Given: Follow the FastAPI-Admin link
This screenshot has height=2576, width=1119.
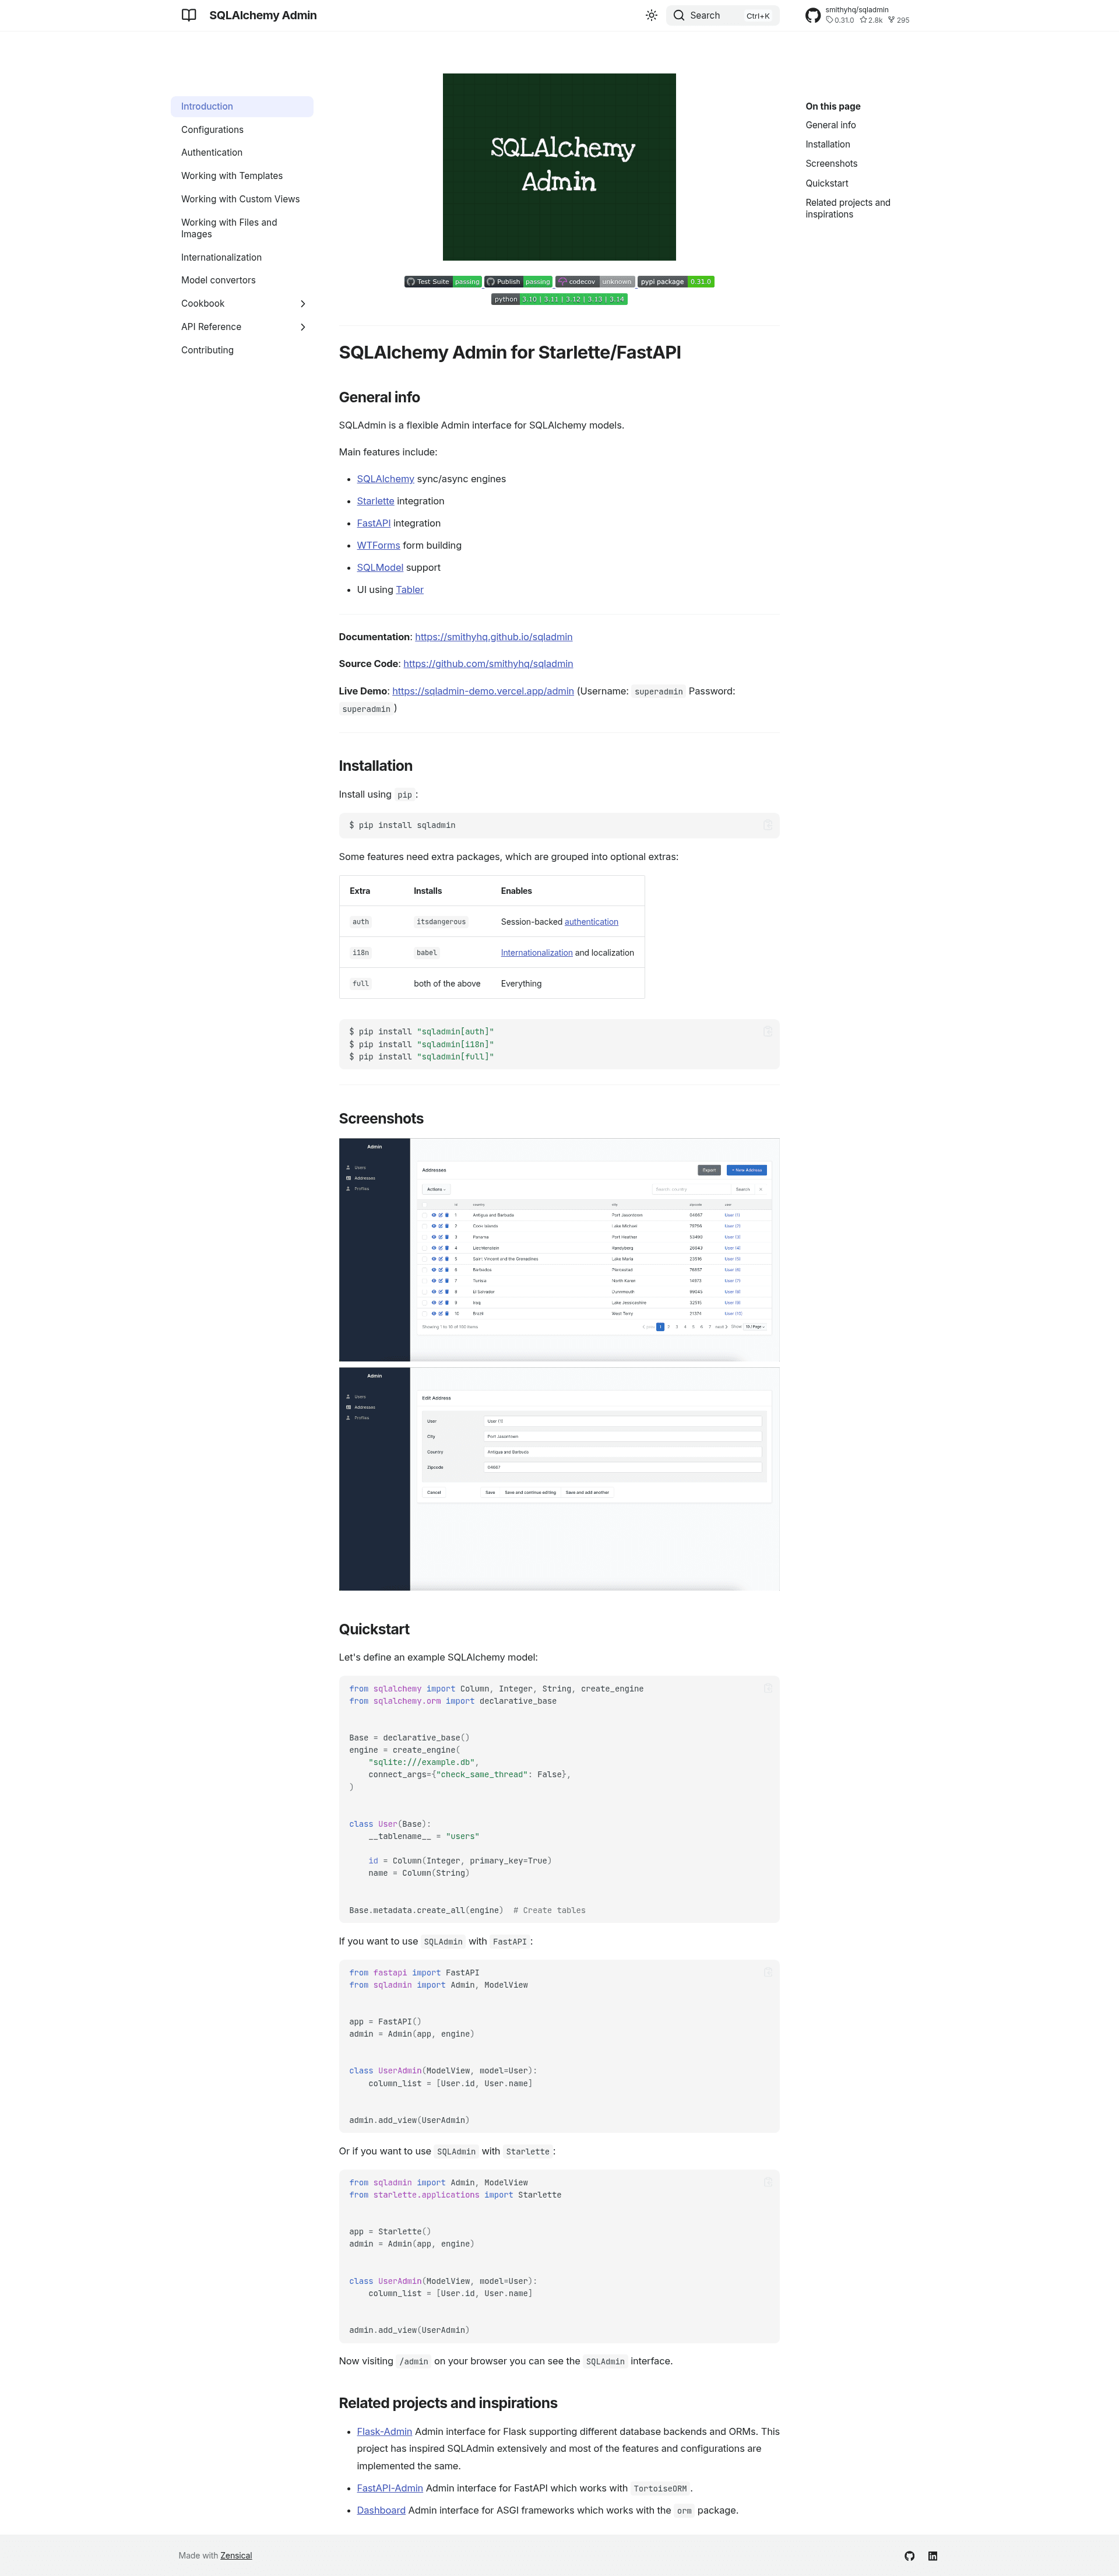Looking at the screenshot, I should (x=390, y=2488).
